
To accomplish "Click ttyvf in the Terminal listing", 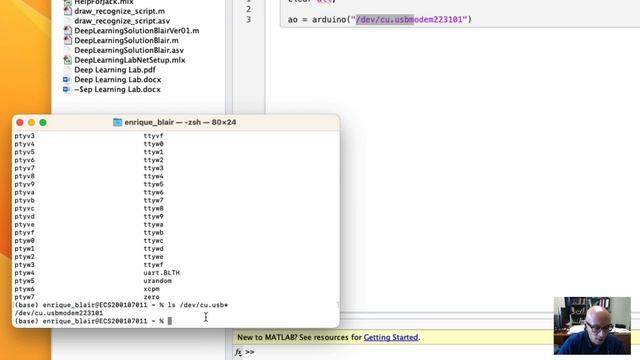I will tap(153, 136).
